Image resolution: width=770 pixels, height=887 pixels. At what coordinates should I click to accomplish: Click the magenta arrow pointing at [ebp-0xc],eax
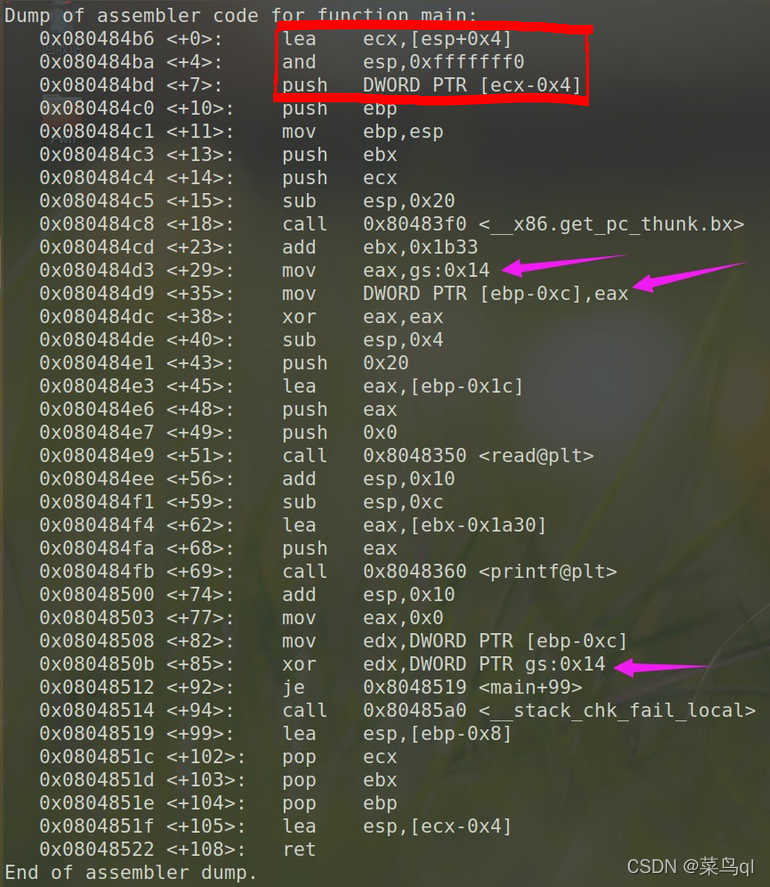(689, 277)
